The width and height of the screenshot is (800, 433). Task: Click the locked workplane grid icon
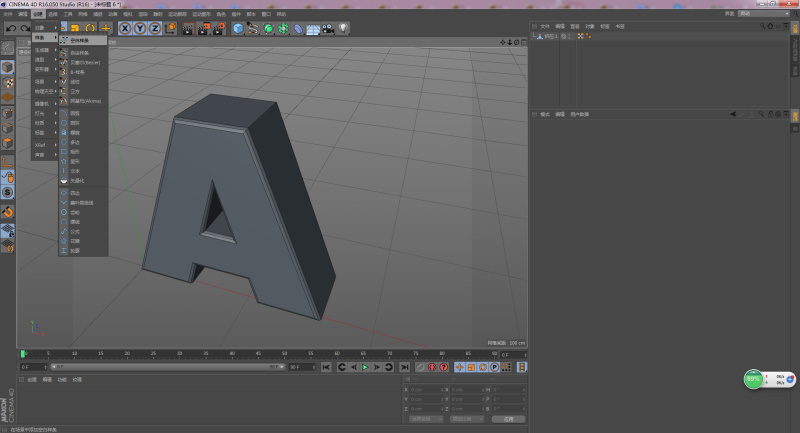click(7, 231)
